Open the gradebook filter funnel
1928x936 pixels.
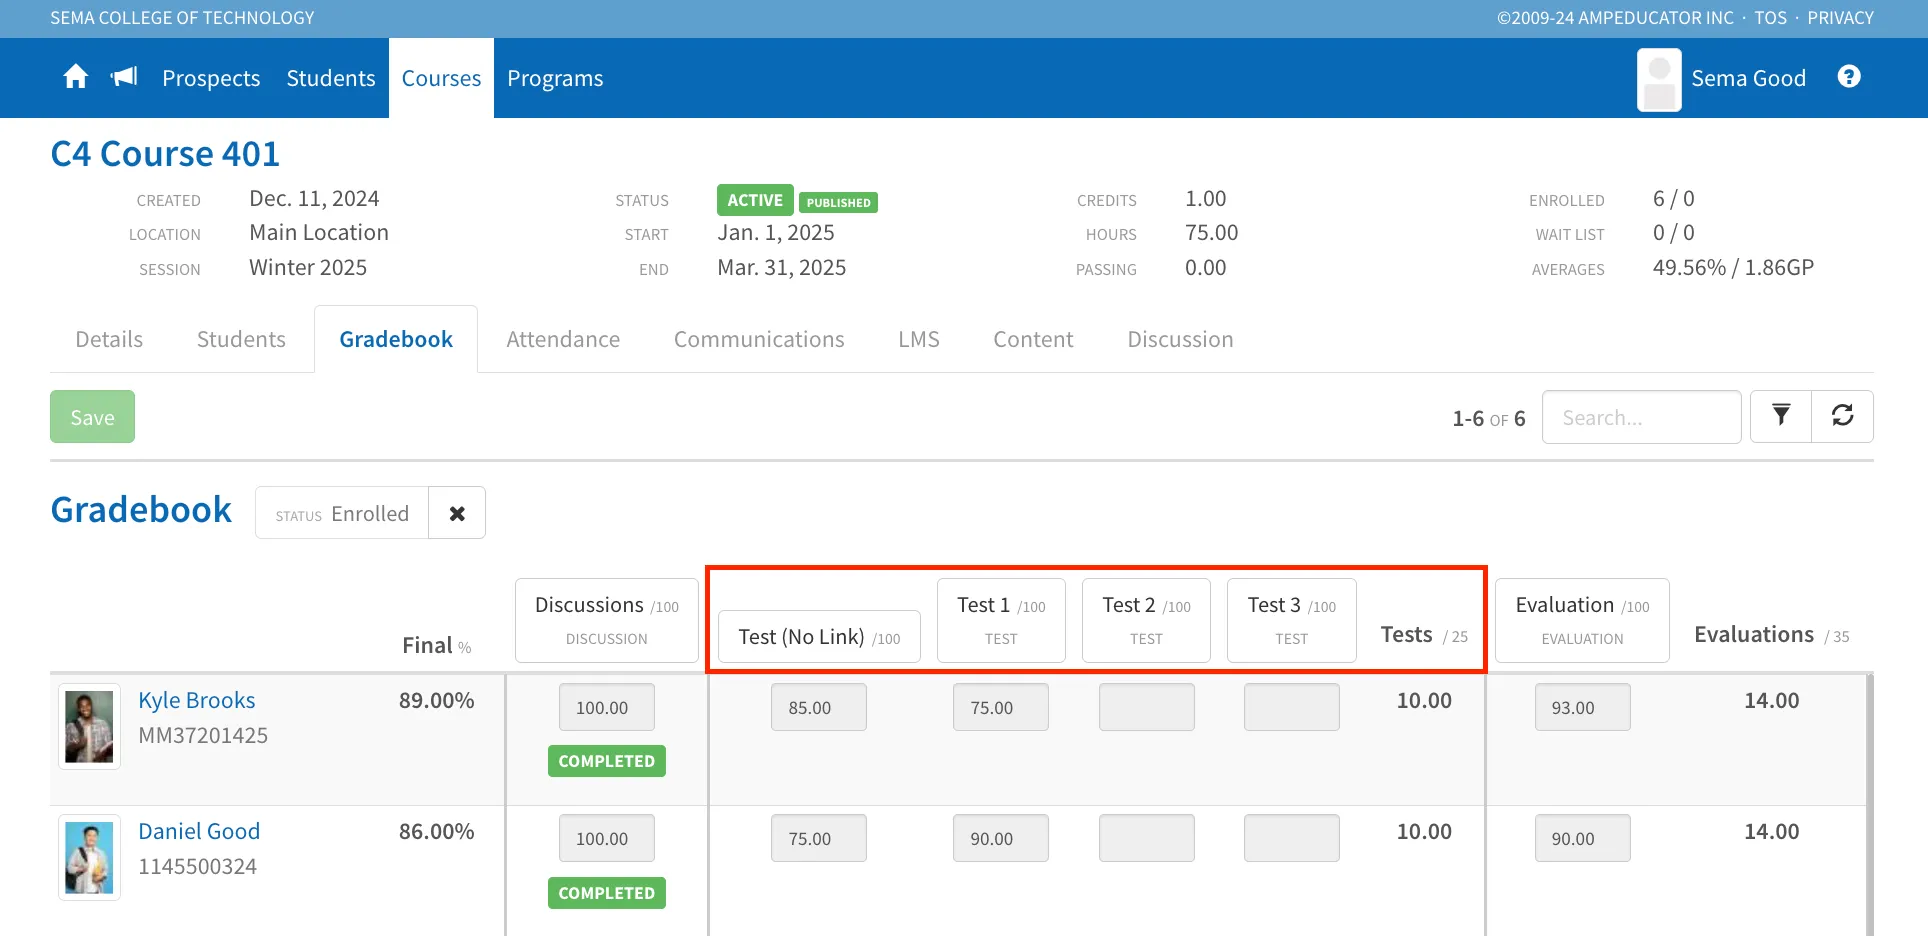coord(1781,416)
